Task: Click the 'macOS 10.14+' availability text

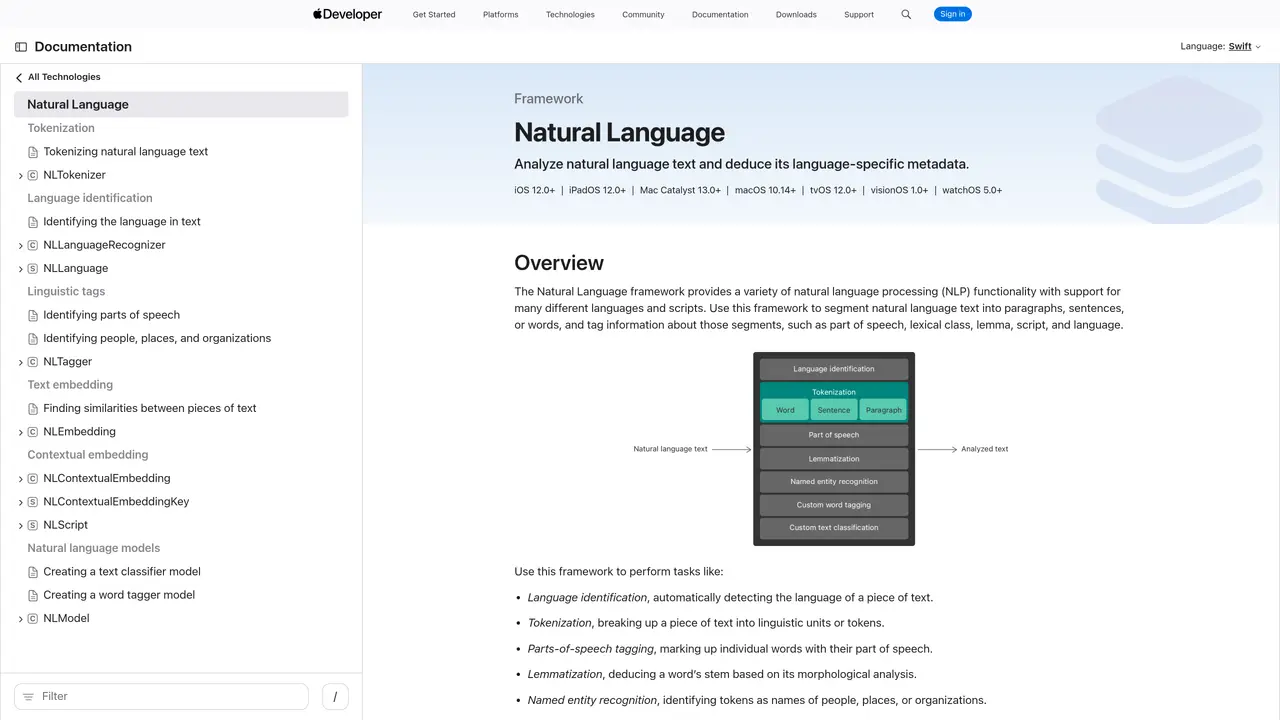Action: [765, 190]
